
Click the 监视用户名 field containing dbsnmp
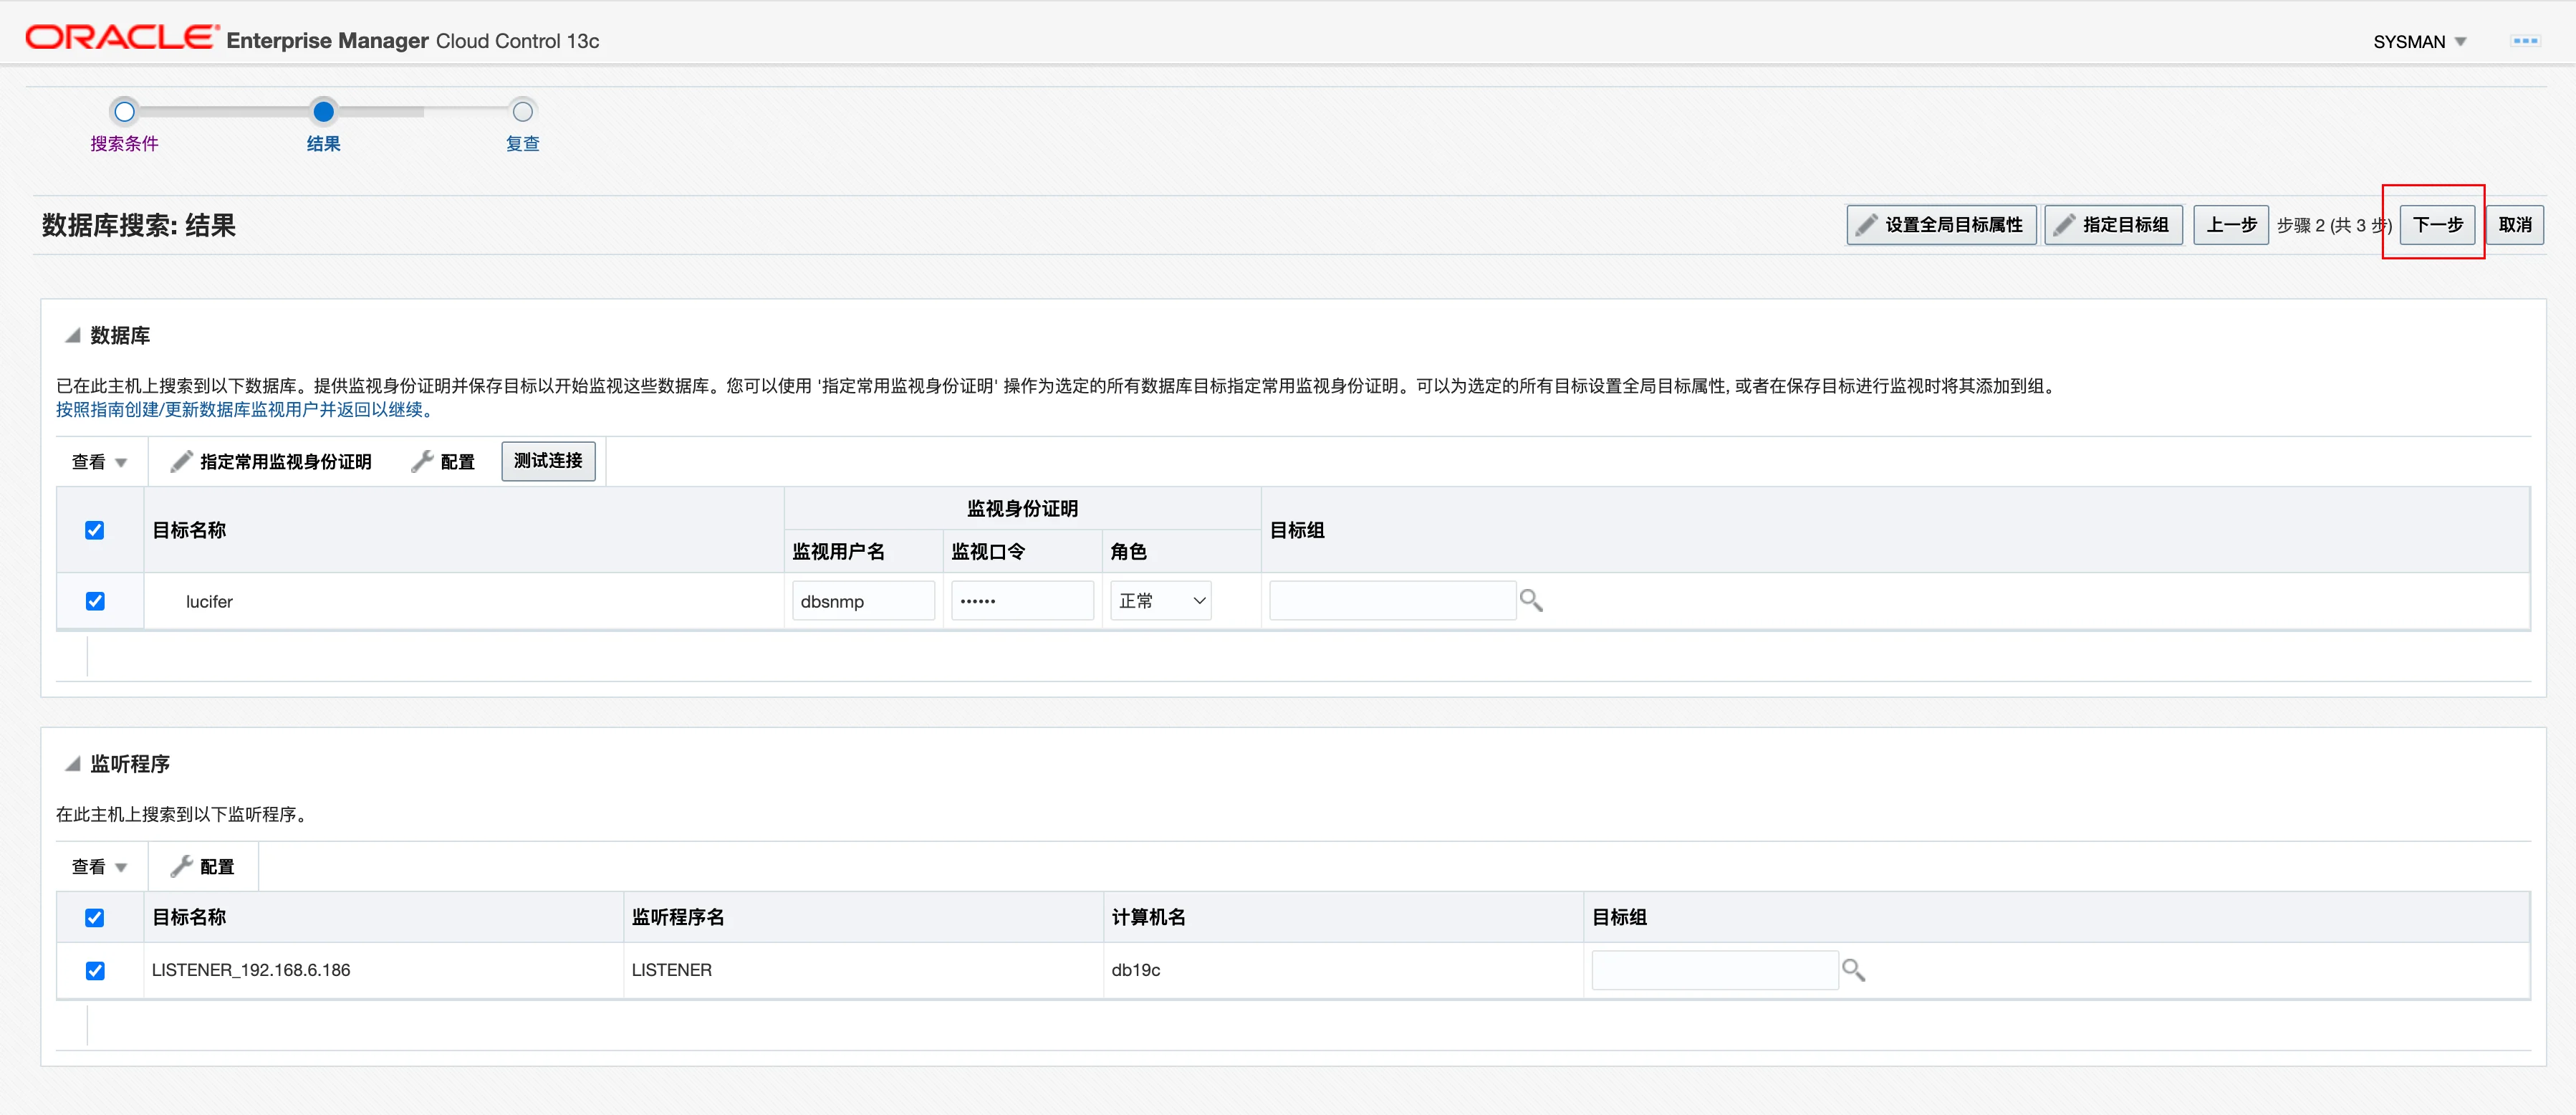tap(862, 601)
